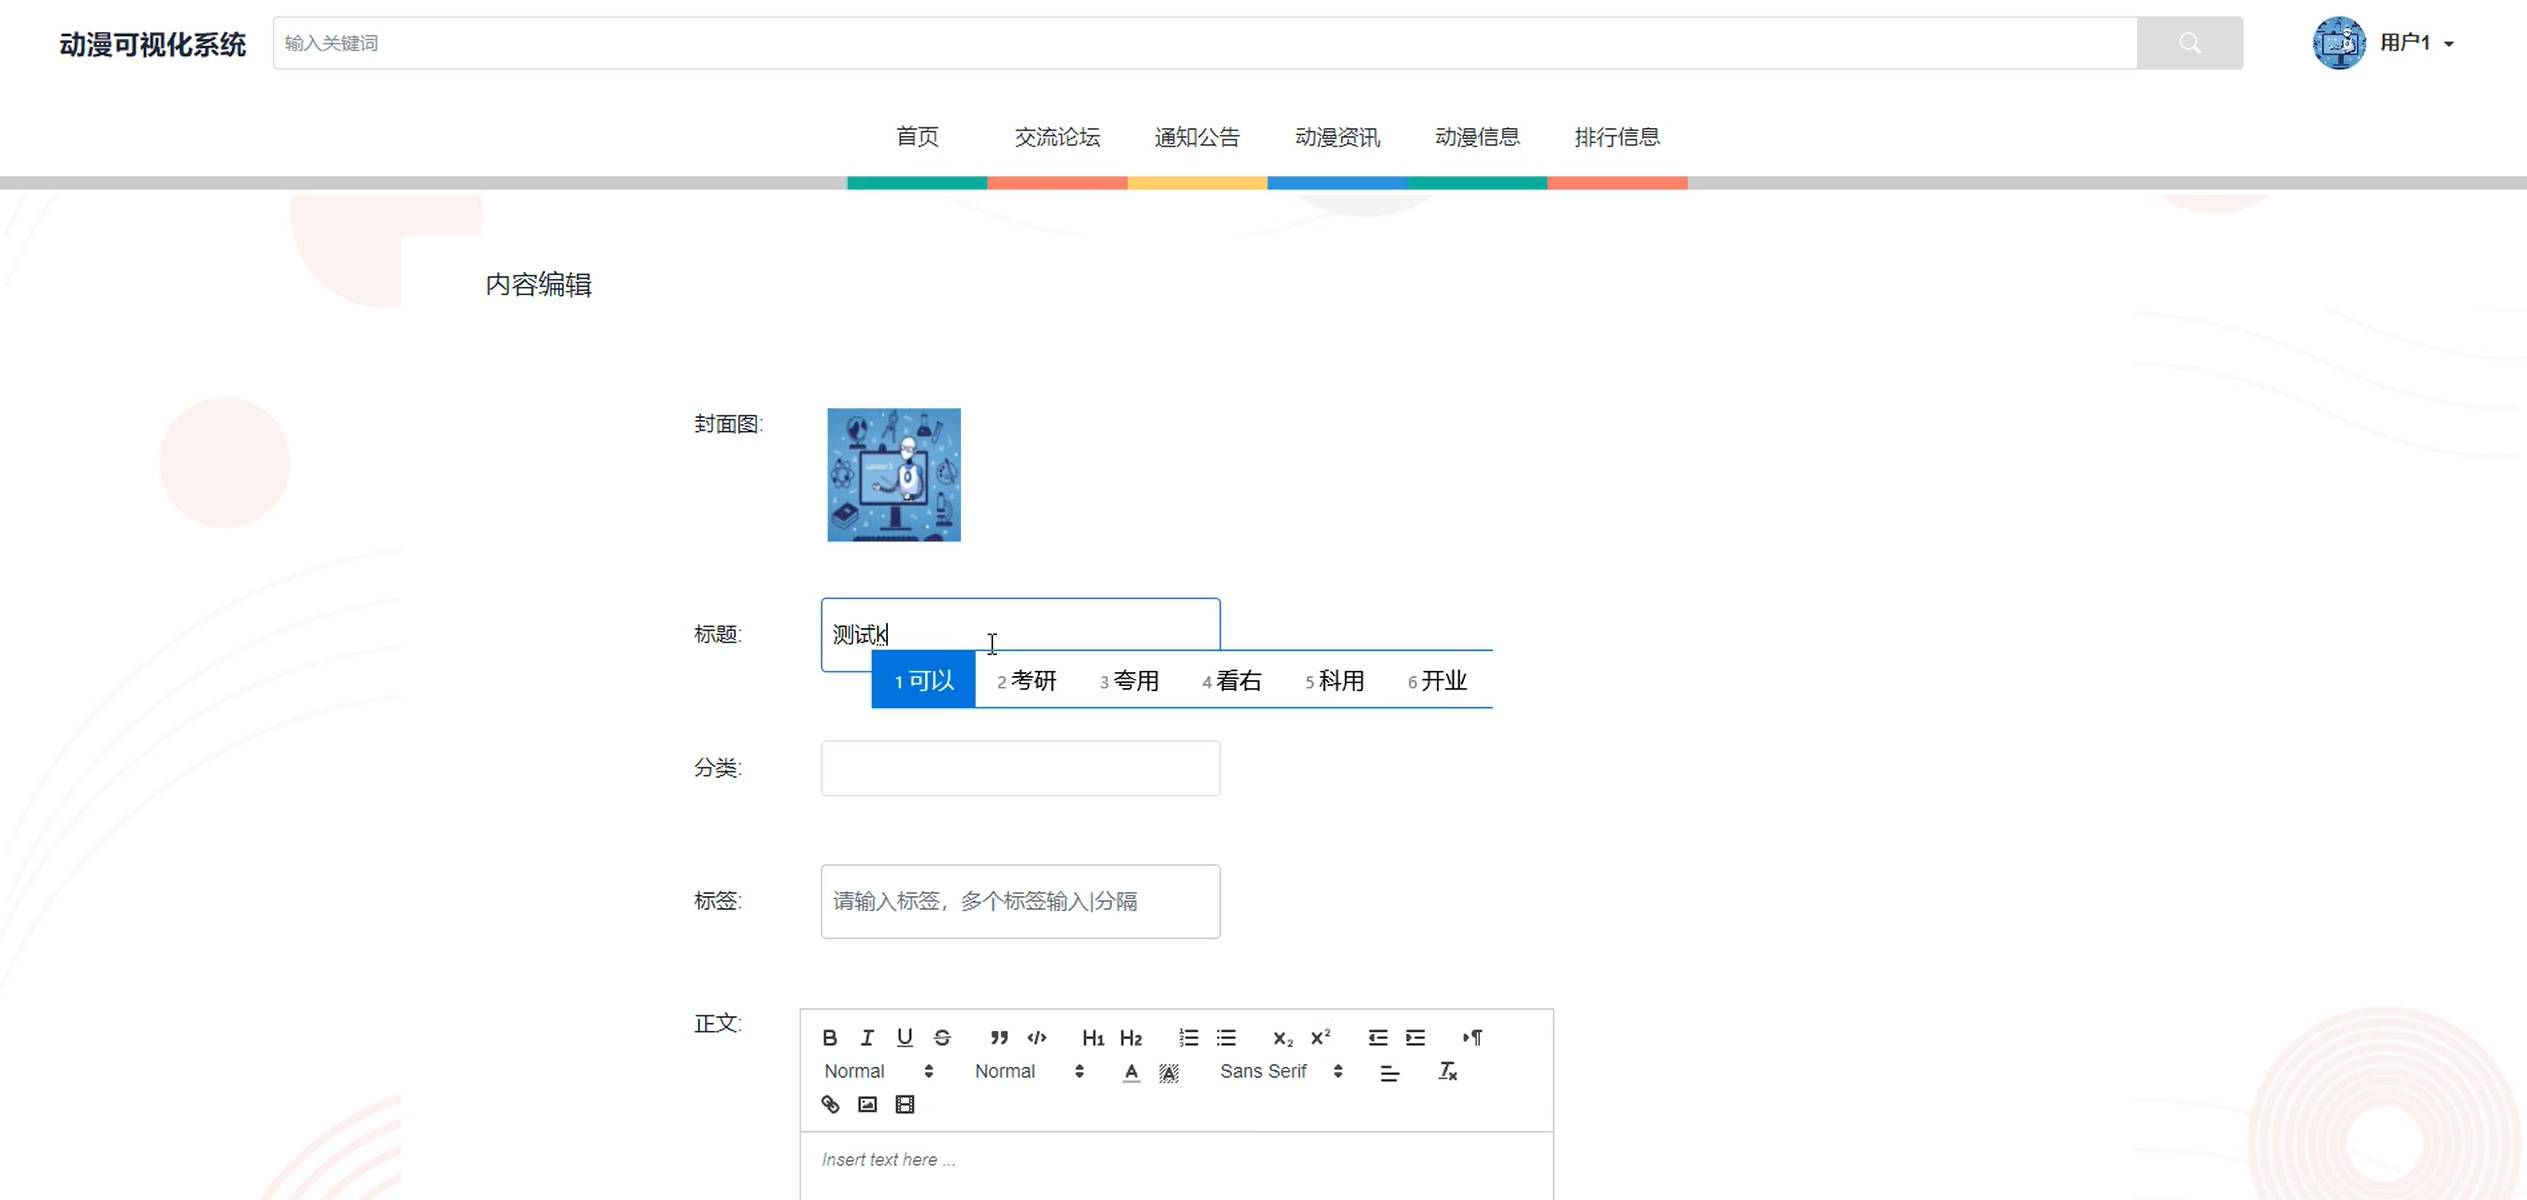The height and width of the screenshot is (1200, 2527).
Task: Apply blockquote formatting
Action: [x=998, y=1037]
